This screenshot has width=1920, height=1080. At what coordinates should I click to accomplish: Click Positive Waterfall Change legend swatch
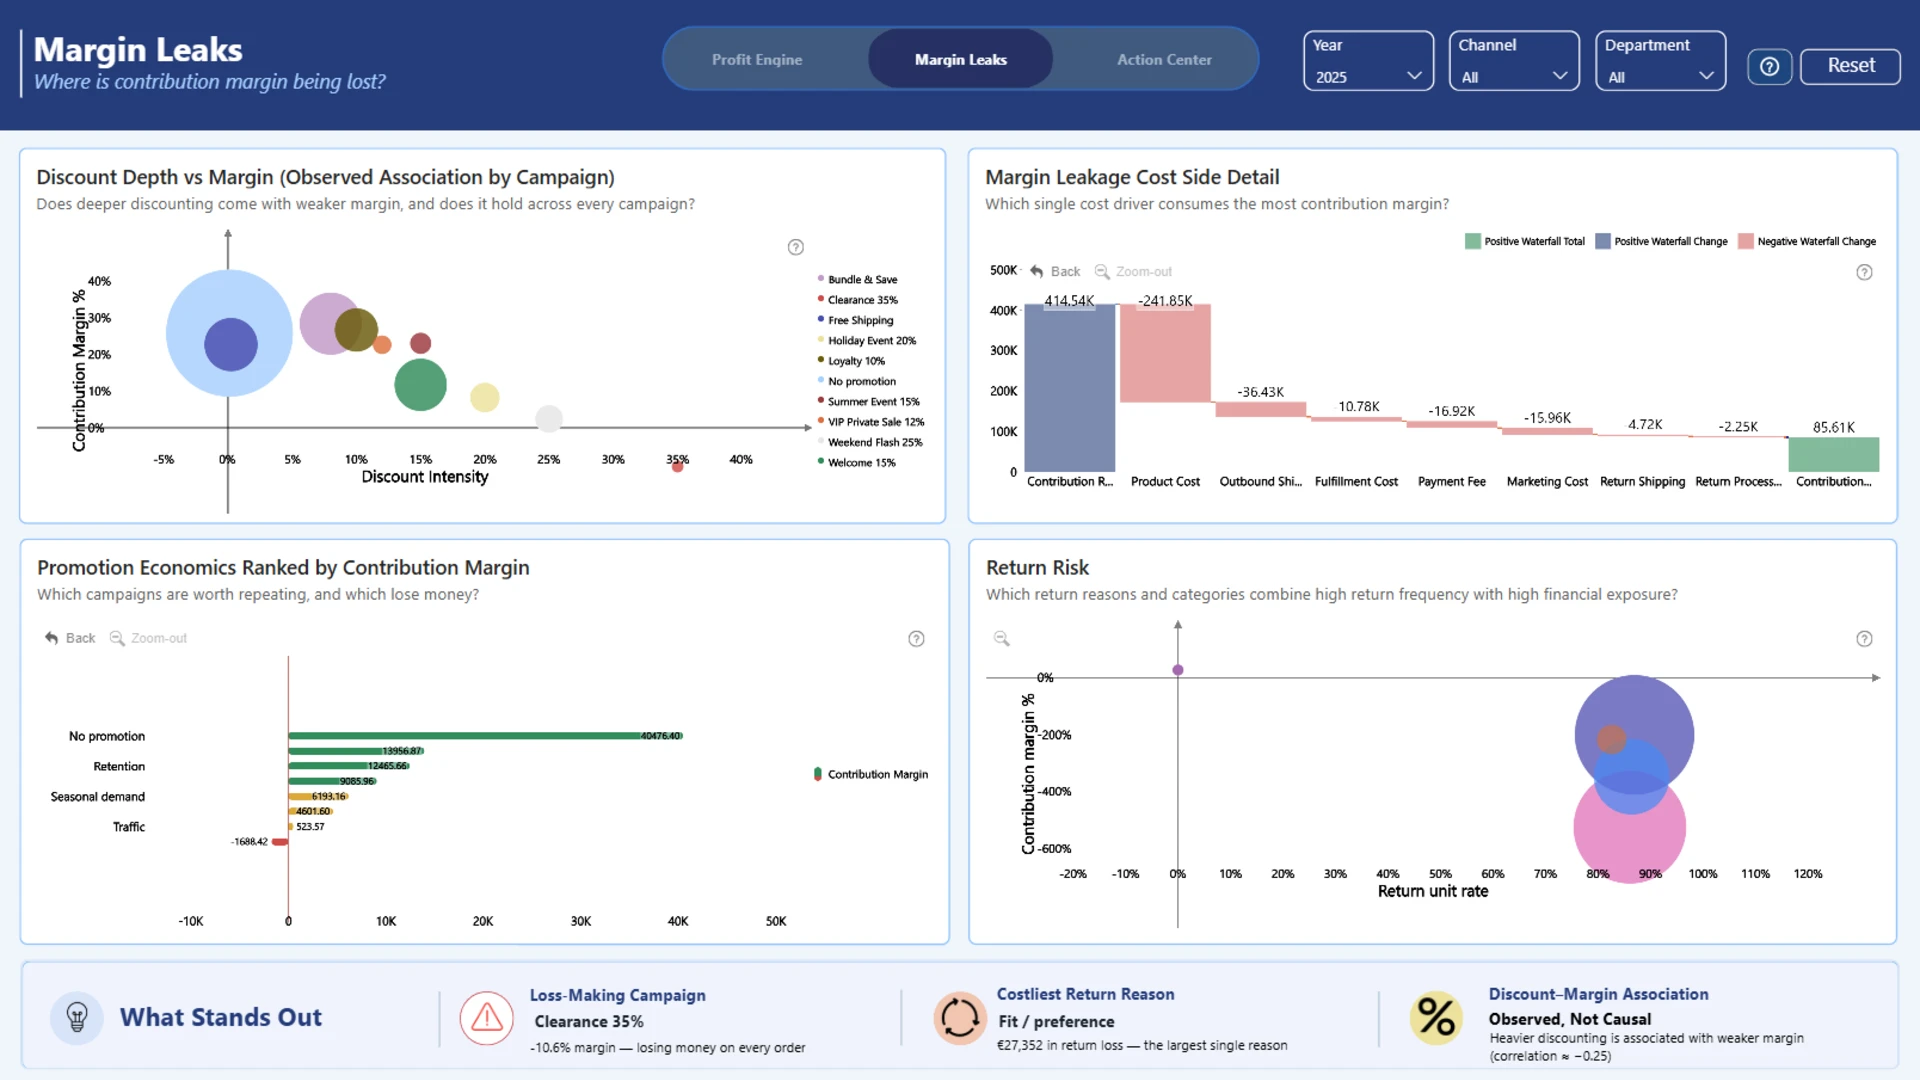pos(1603,241)
